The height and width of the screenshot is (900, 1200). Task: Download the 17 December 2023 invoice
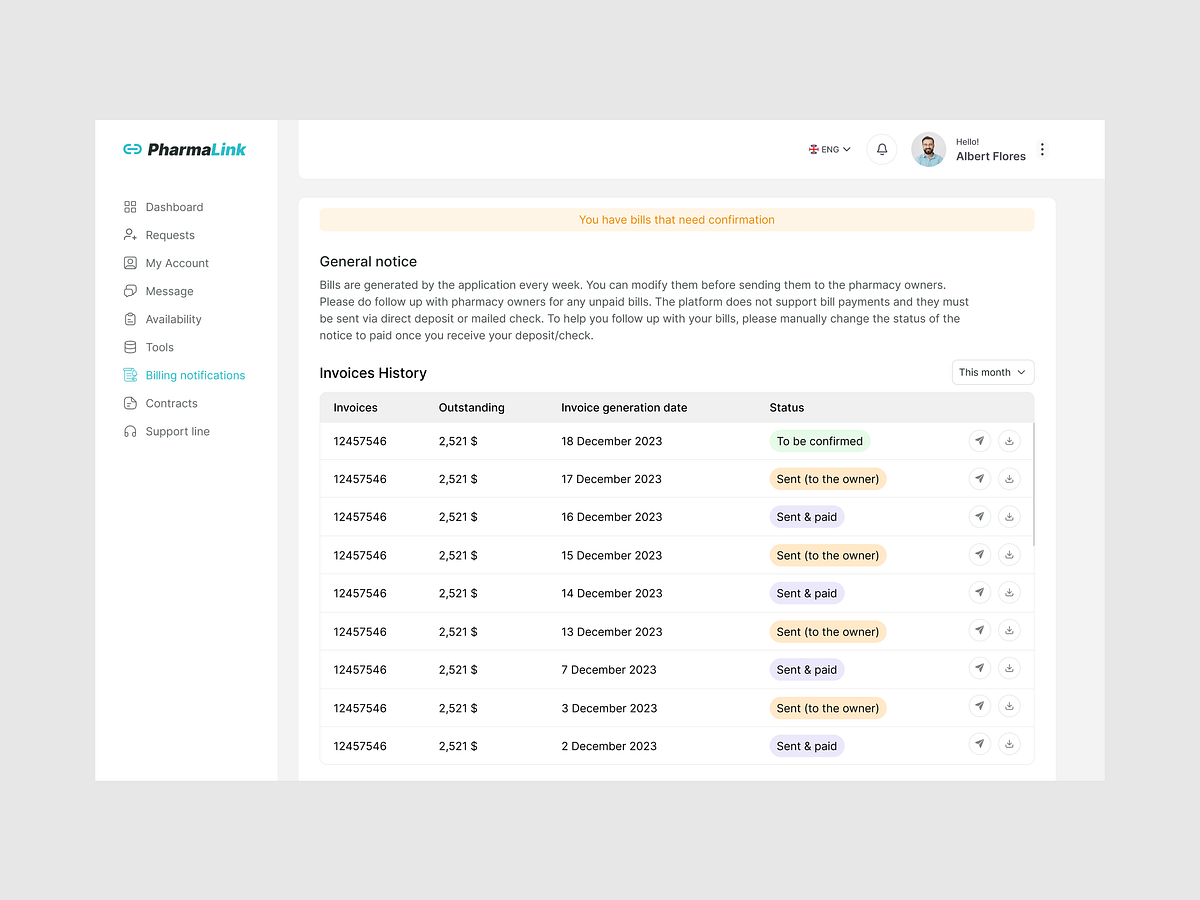coord(1009,478)
